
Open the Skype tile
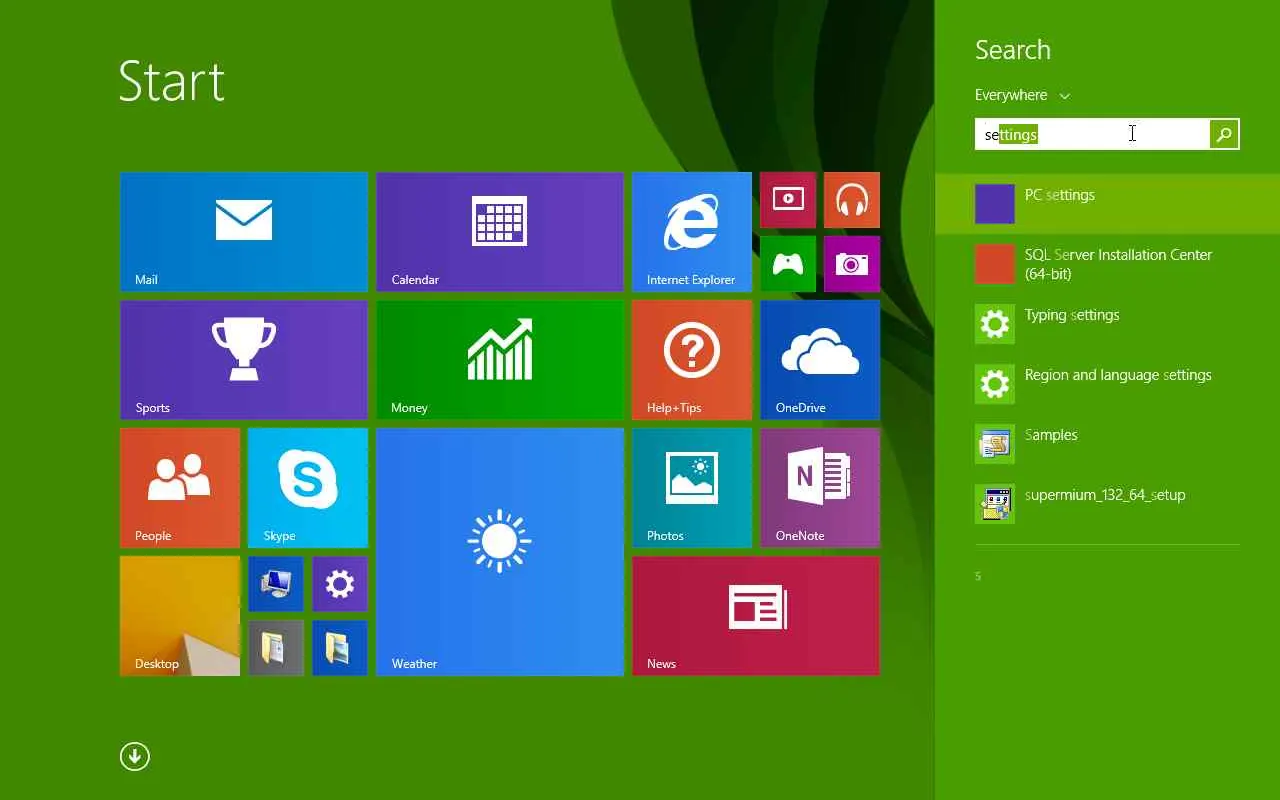[x=308, y=488]
